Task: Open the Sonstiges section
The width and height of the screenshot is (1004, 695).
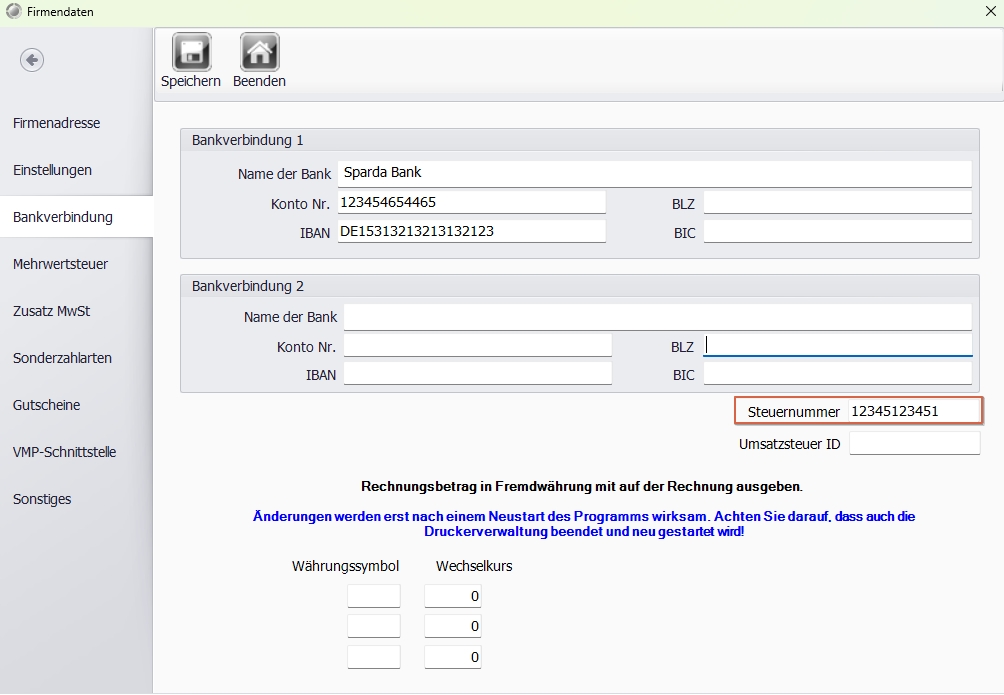Action: click(x=42, y=499)
